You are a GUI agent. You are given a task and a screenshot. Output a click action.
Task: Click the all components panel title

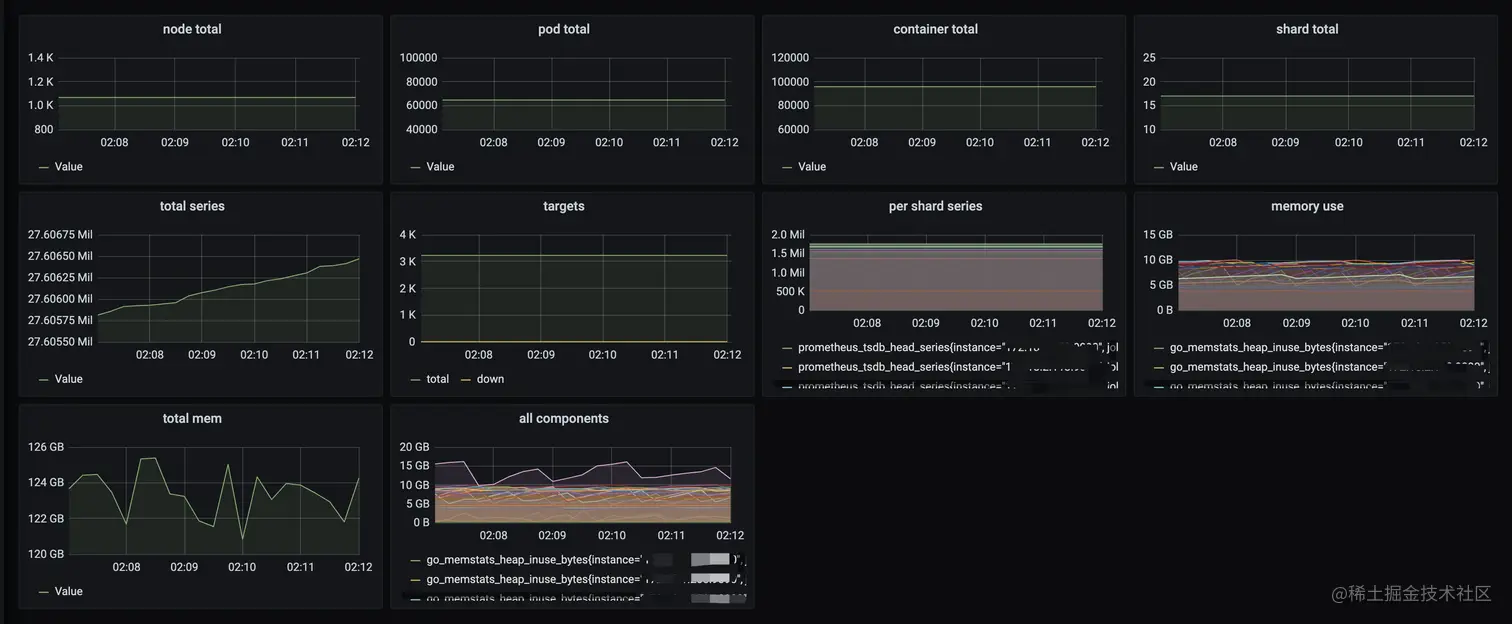tap(564, 418)
